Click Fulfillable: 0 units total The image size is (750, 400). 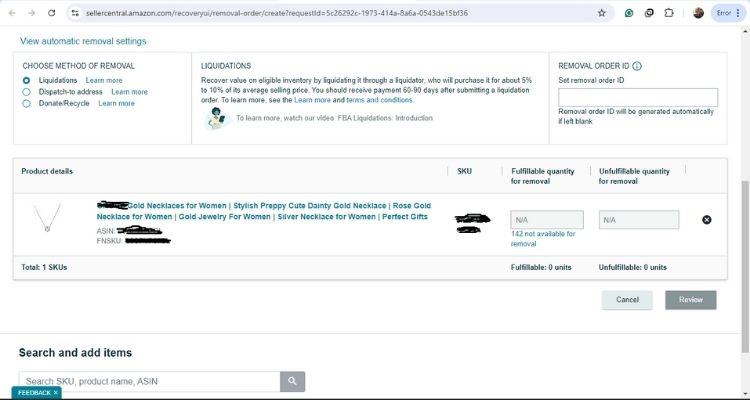[x=541, y=267]
